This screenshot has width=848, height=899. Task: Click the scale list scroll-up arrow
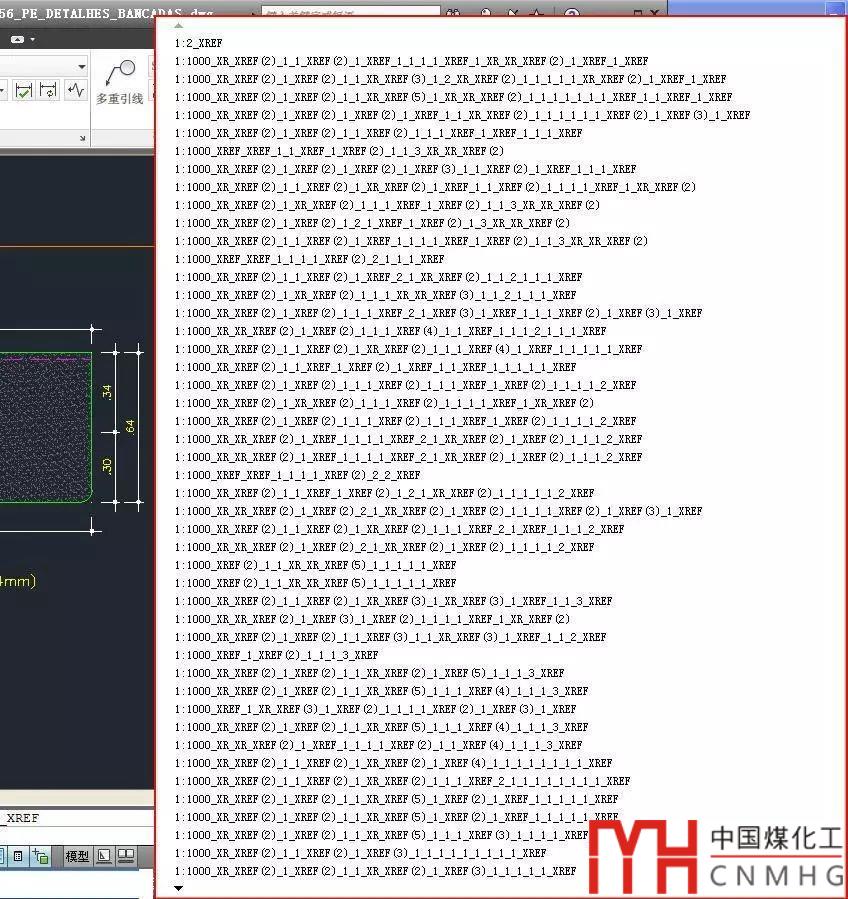178,26
